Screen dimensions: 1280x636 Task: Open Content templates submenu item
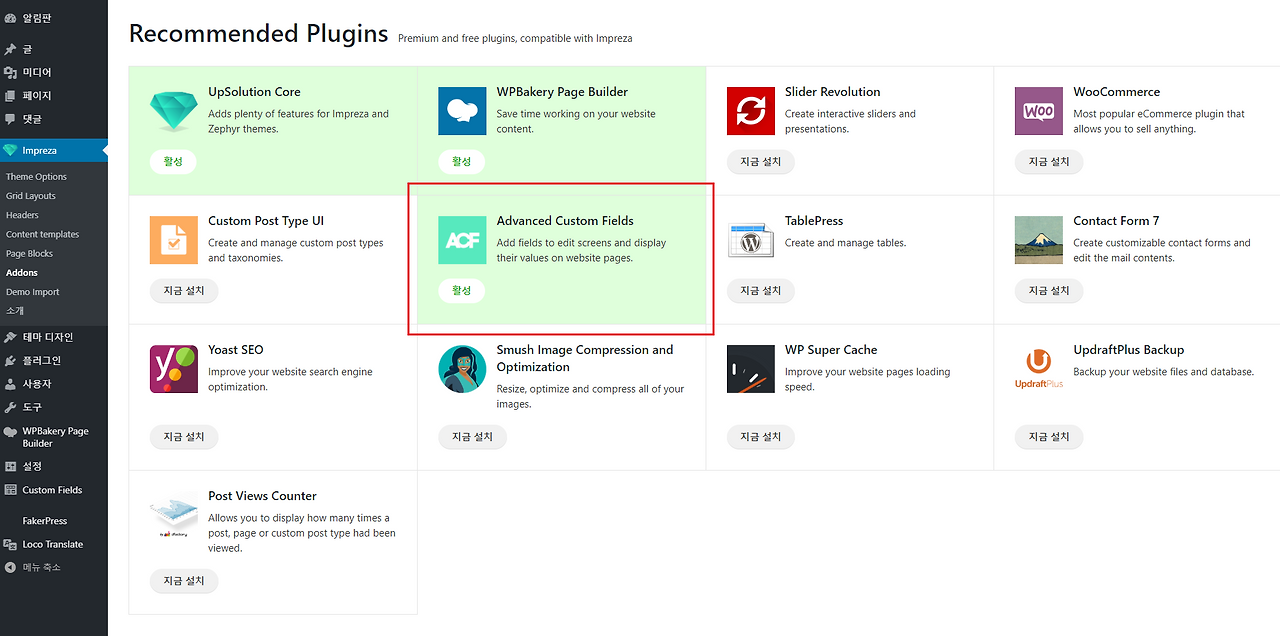click(42, 234)
